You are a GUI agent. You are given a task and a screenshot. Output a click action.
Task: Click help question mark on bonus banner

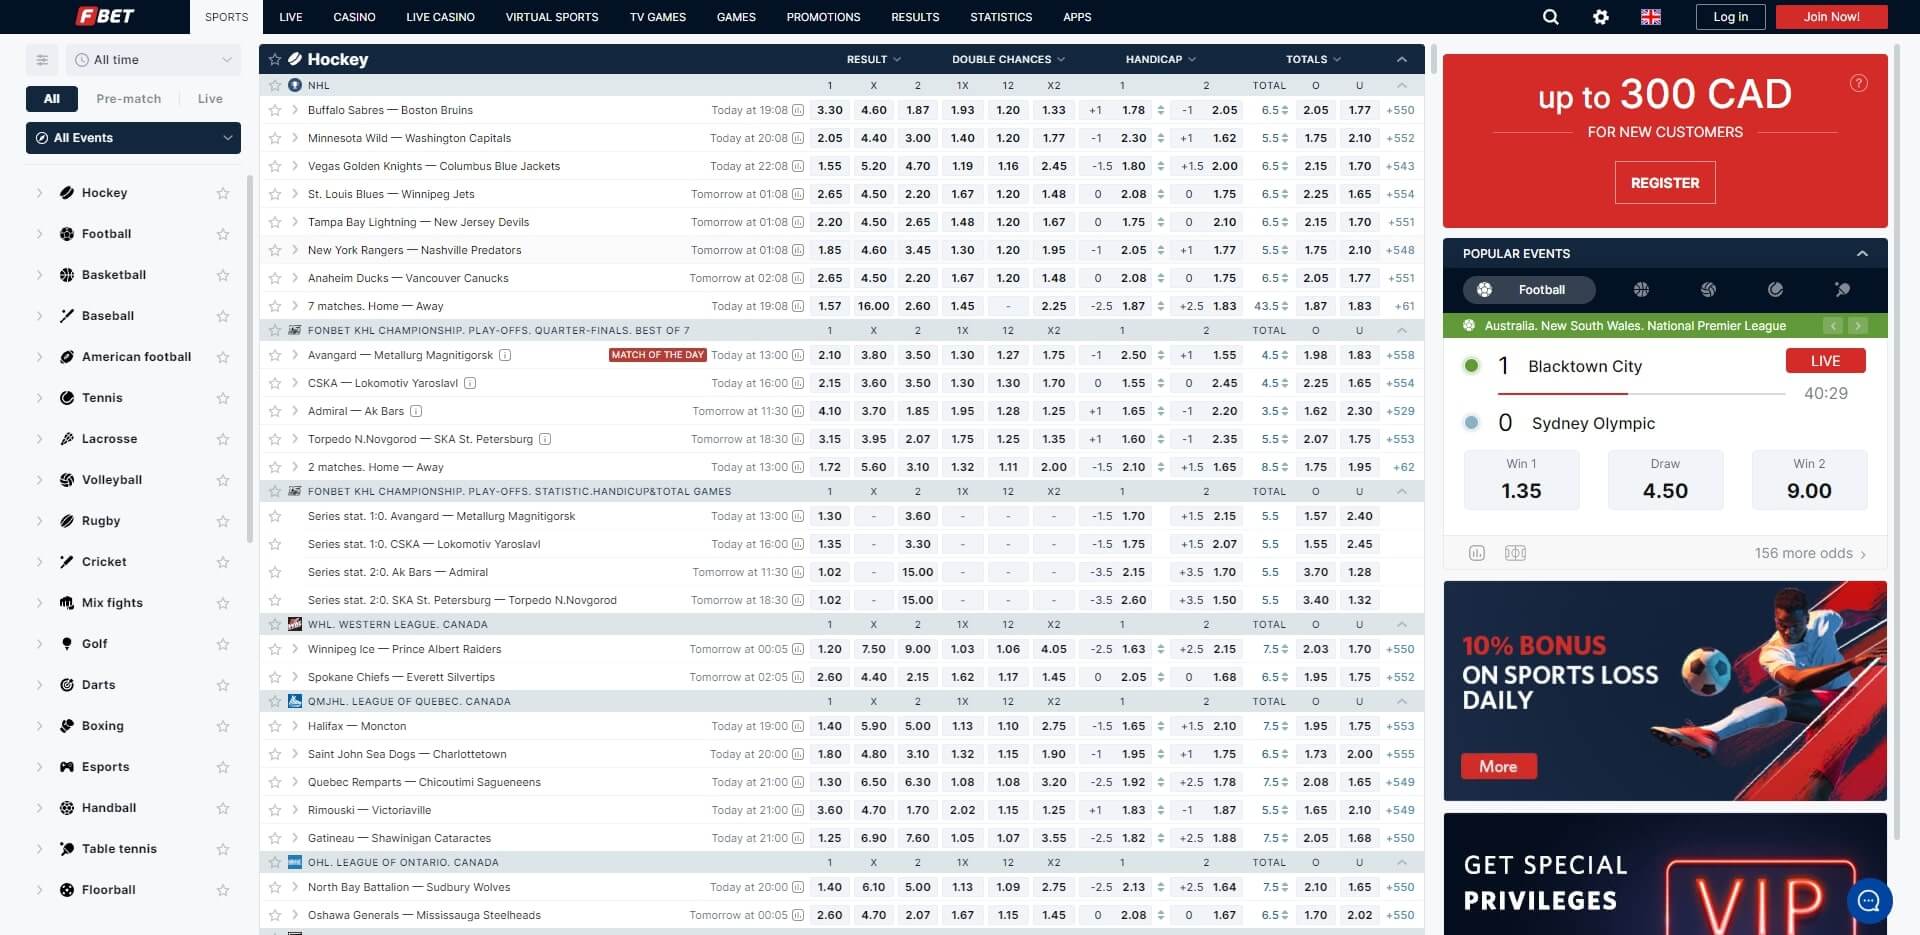(1859, 83)
